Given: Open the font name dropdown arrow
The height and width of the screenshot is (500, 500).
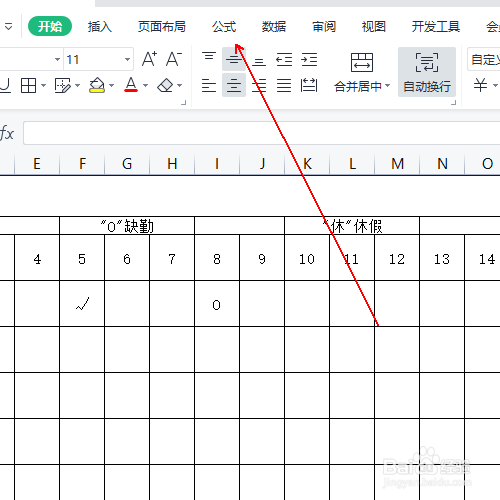Looking at the screenshot, I should 57,59.
